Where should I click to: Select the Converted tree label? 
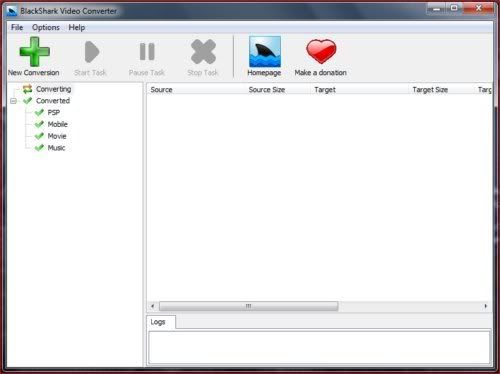[x=53, y=101]
